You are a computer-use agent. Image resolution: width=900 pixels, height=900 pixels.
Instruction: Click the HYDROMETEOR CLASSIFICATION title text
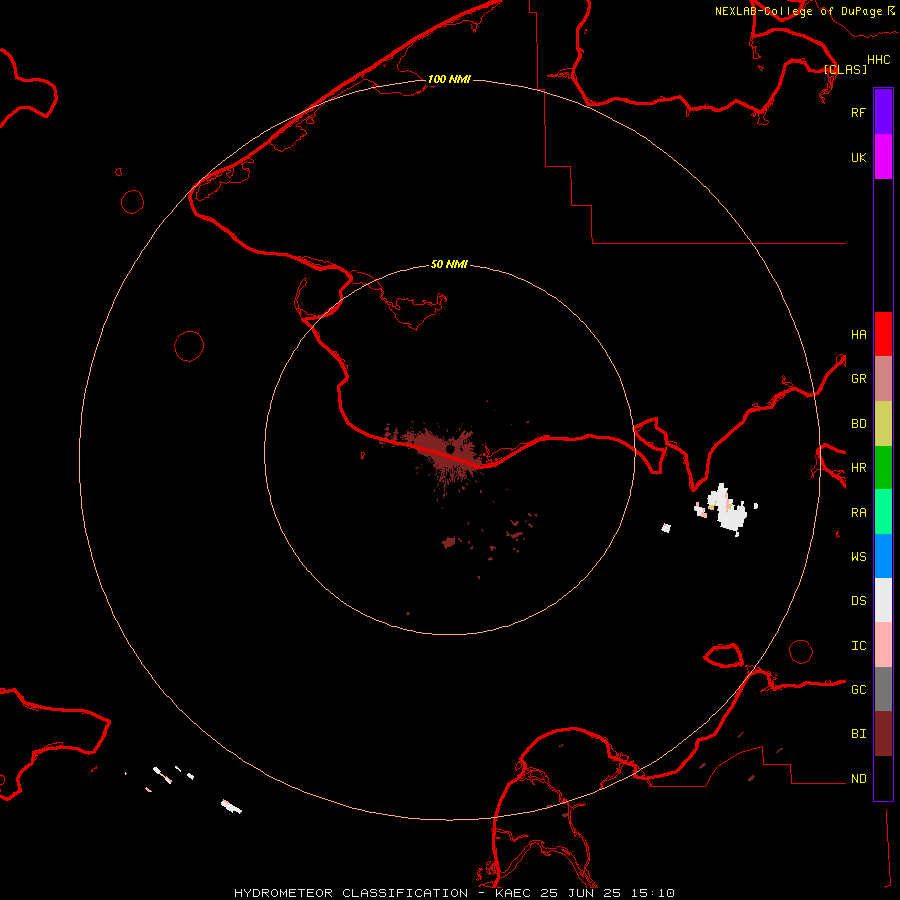click(351, 893)
